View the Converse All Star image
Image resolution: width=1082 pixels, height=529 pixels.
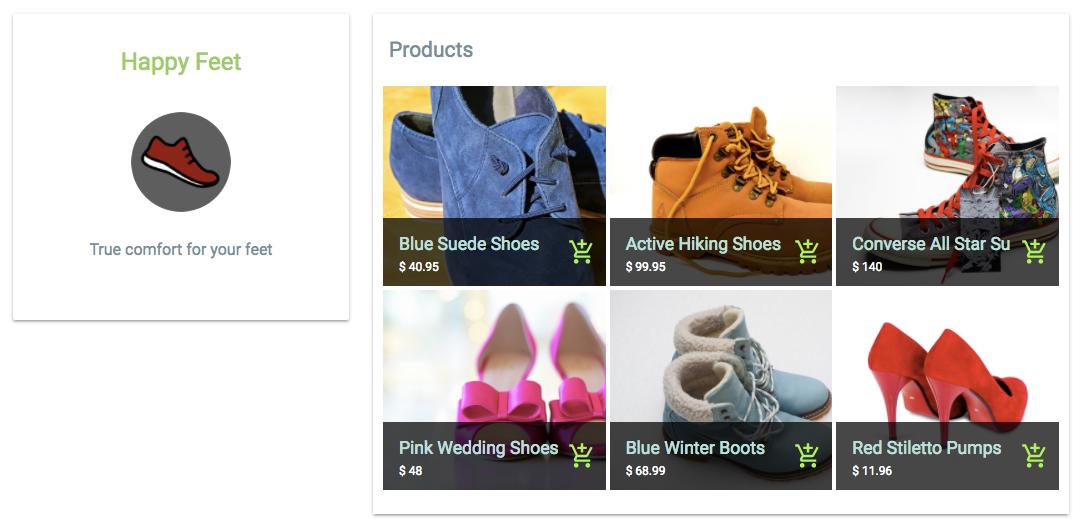point(947,150)
